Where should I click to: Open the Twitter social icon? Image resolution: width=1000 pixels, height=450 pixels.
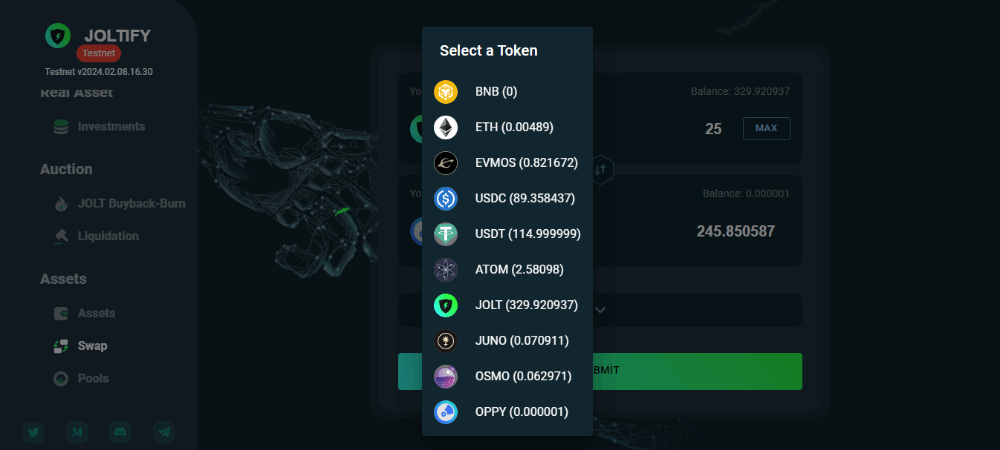coord(34,432)
